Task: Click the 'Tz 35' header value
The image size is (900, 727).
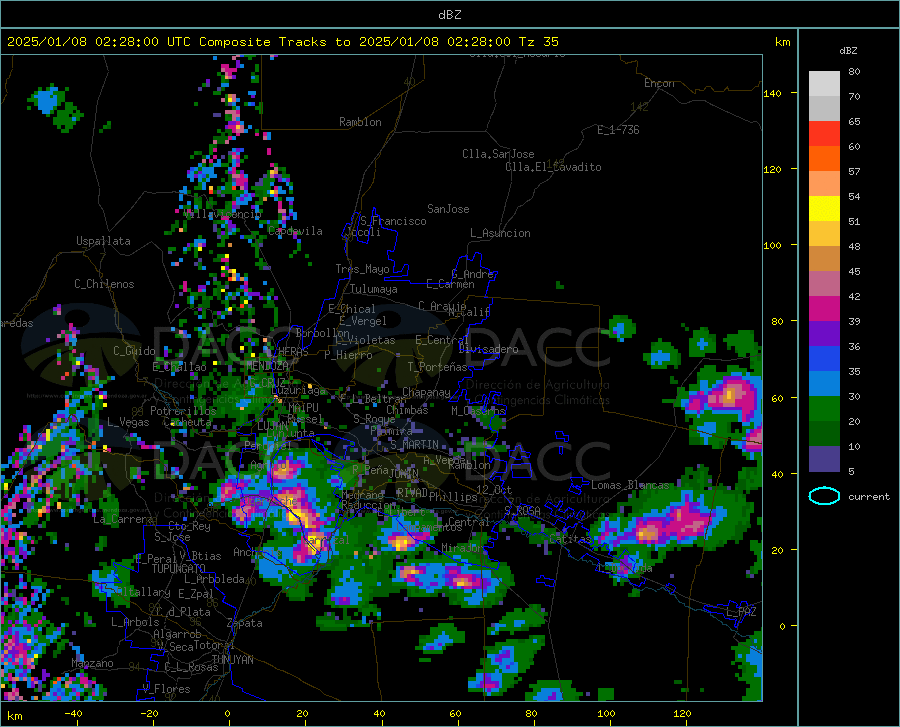Action: click(538, 42)
